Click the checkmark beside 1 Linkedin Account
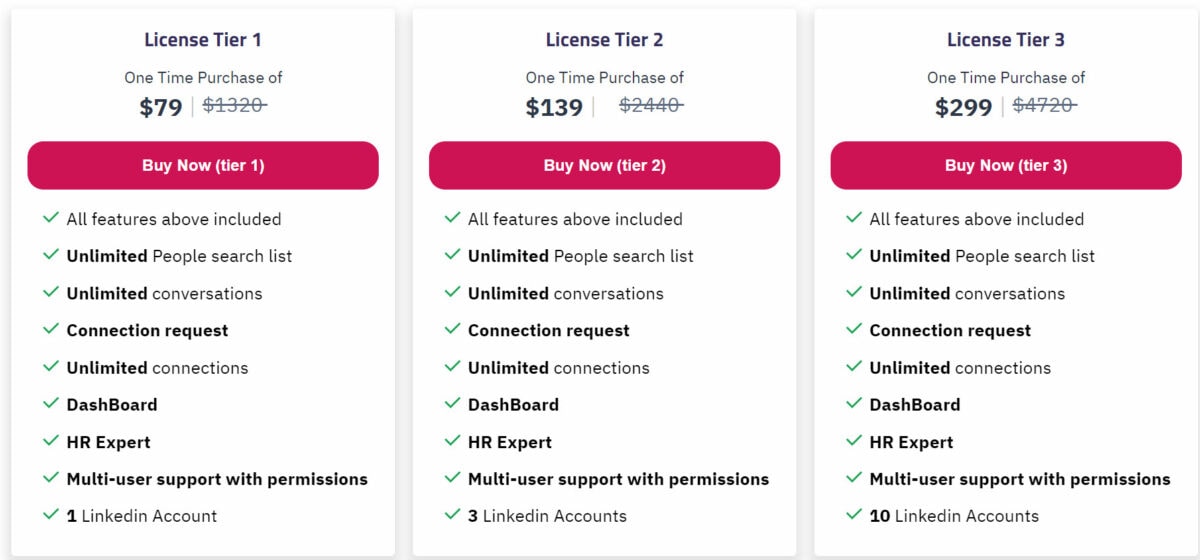Screen dimensions: 1200x560 click(x=50, y=515)
